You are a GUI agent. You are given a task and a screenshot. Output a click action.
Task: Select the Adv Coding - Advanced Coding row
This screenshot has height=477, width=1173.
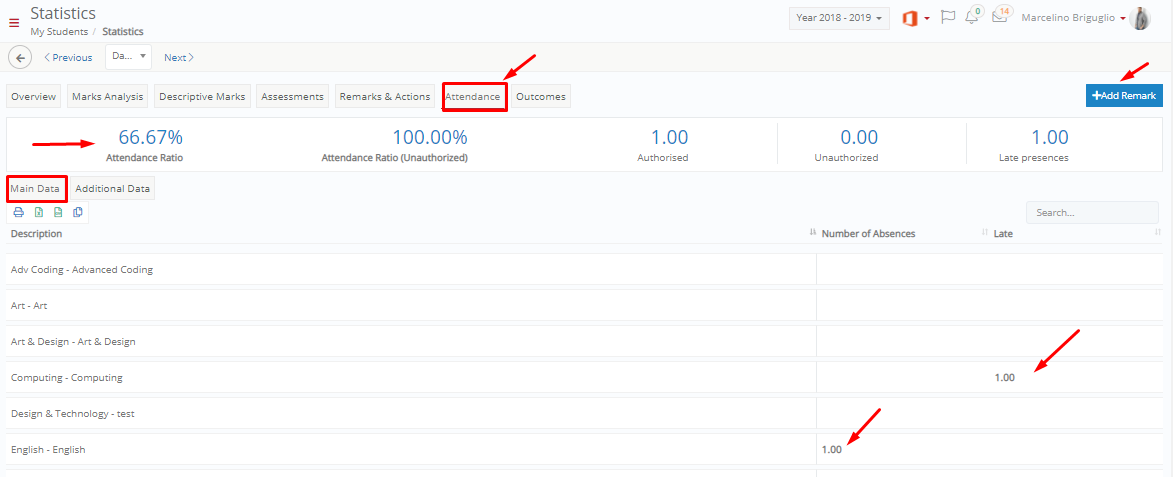click(584, 269)
